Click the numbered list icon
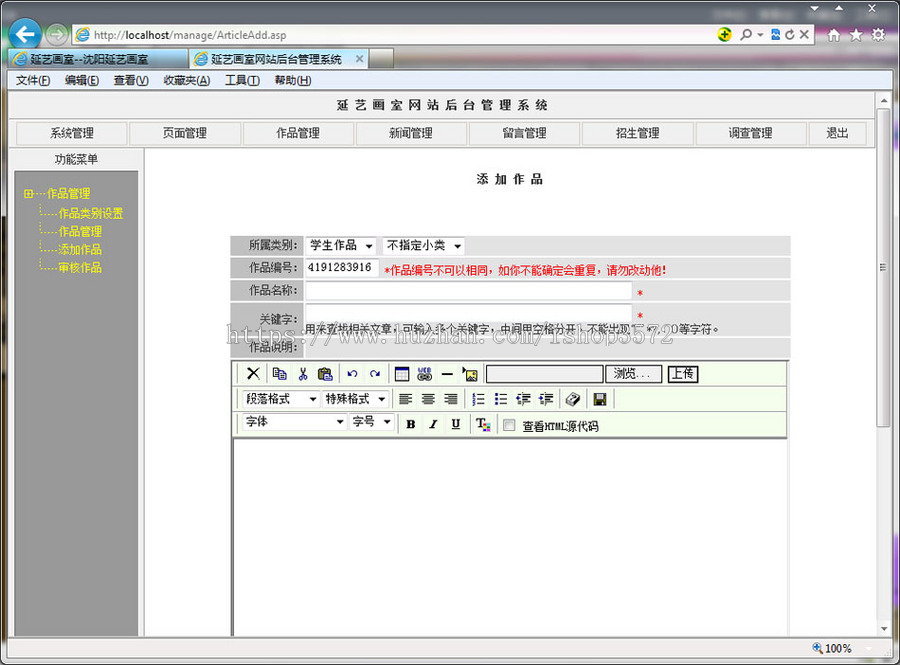This screenshot has height=665, width=900. (478, 398)
